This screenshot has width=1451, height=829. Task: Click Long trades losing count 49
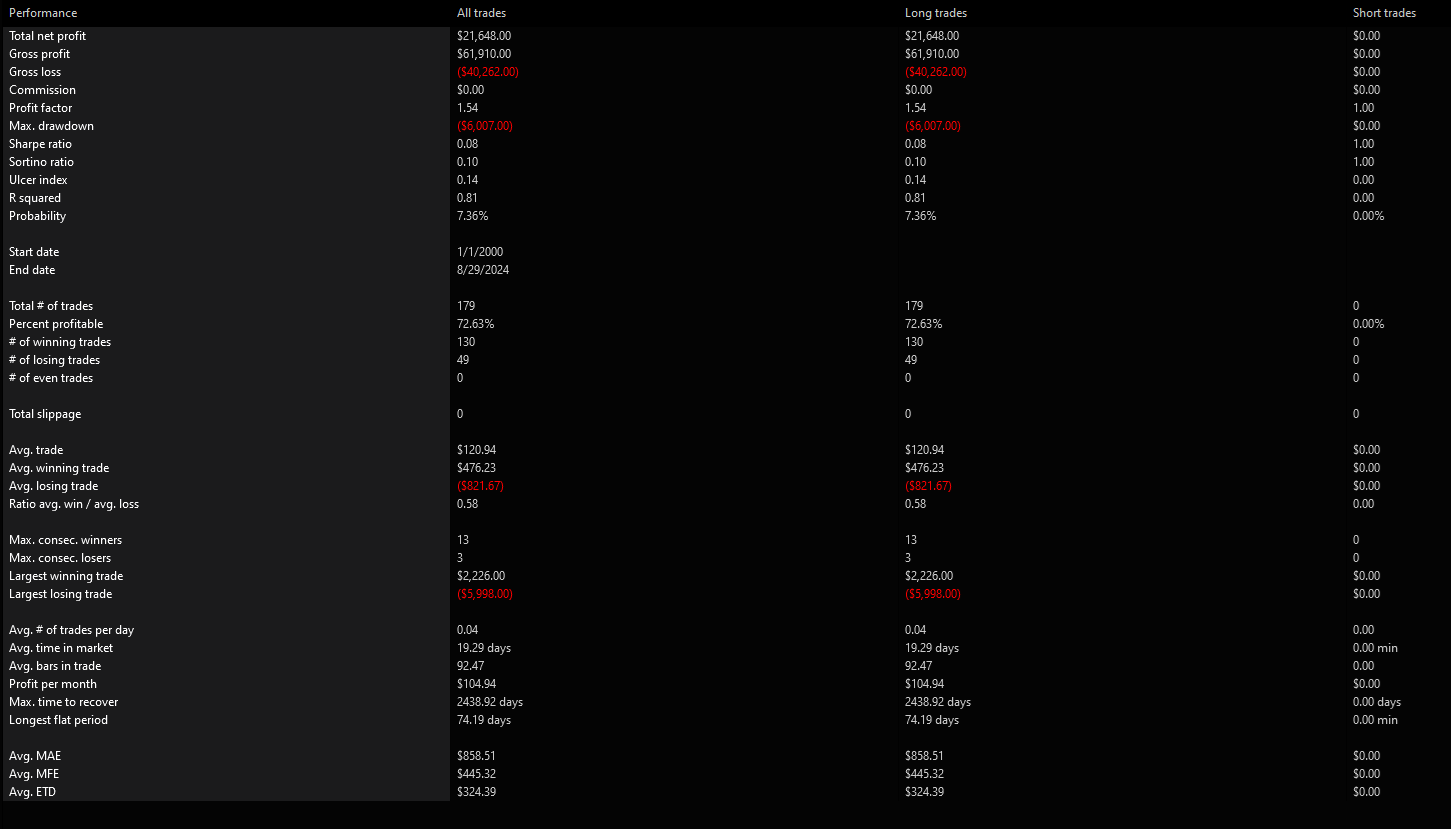[x=911, y=360]
